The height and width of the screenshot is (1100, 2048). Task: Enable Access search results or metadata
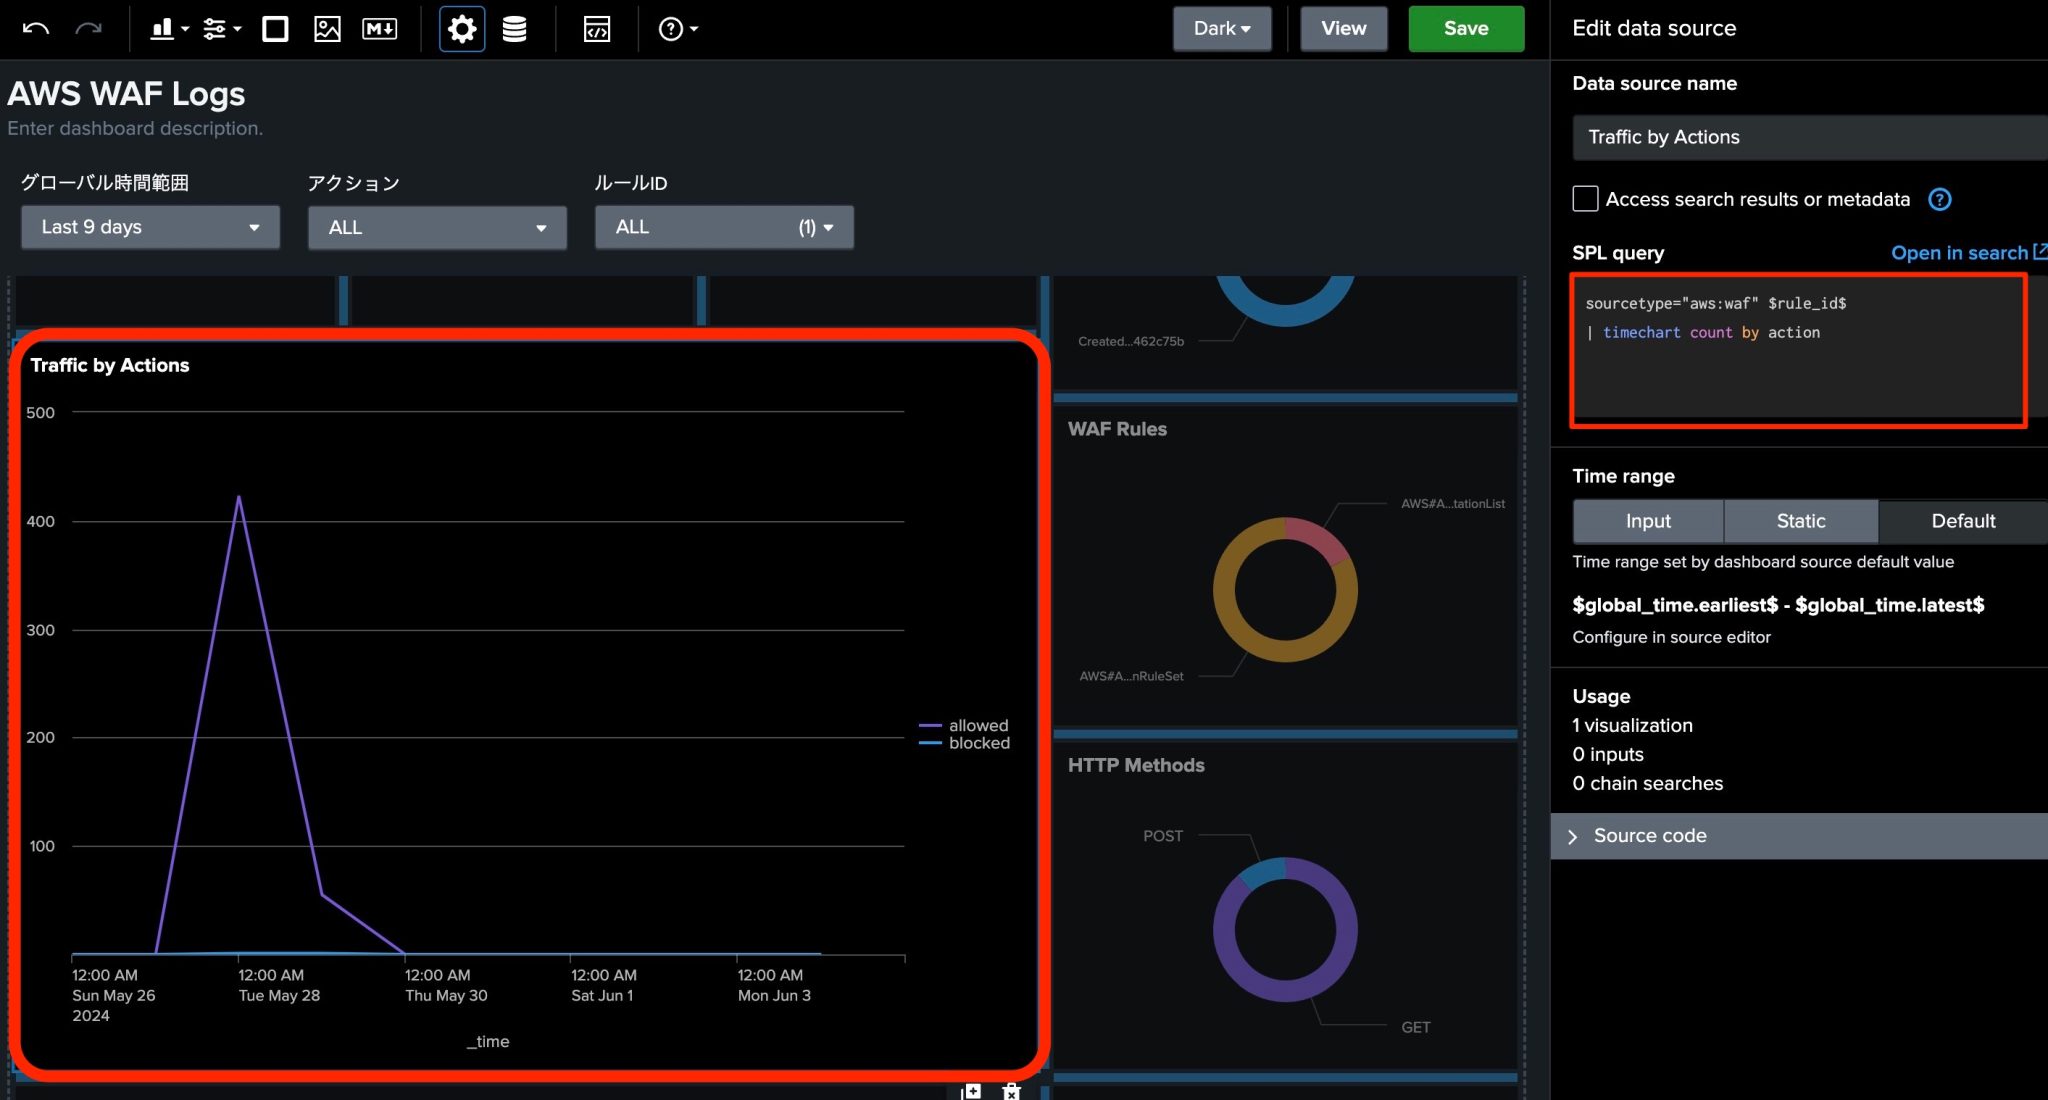1585,198
